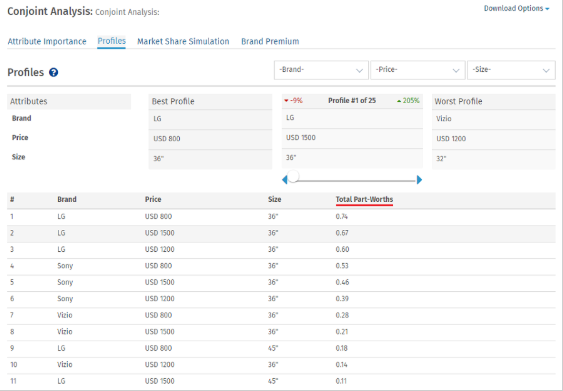The image size is (563, 391).
Task: Click the Brand column header in table
Action: point(67,200)
